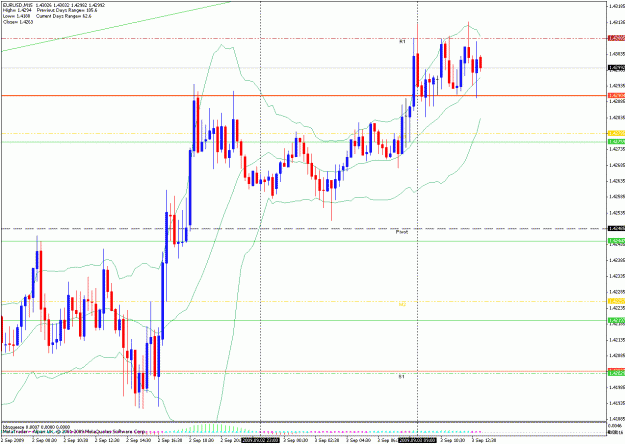625x444 pixels.
Task: Click the 3 Sep 02:30 time axis label
Action: pyautogui.click(x=326, y=440)
